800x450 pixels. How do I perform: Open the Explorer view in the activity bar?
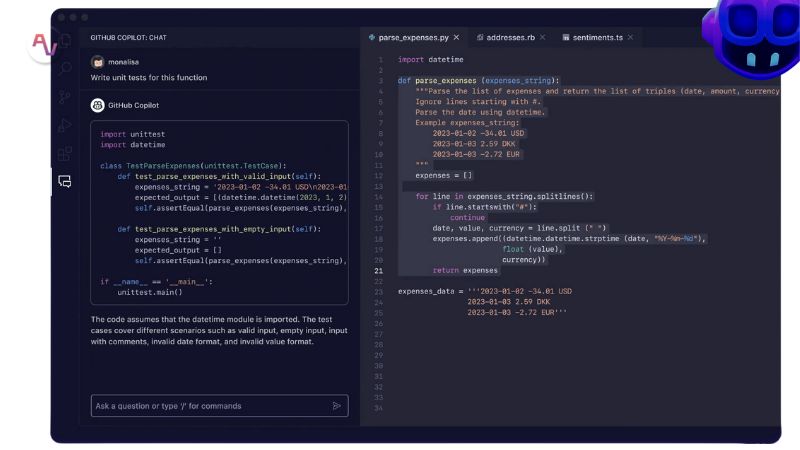pyautogui.click(x=65, y=41)
